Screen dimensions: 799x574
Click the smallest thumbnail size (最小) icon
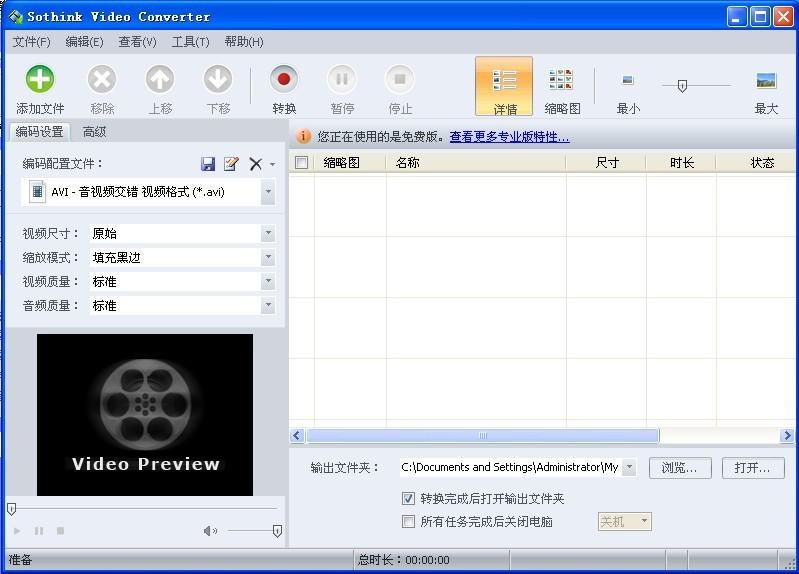(628, 80)
